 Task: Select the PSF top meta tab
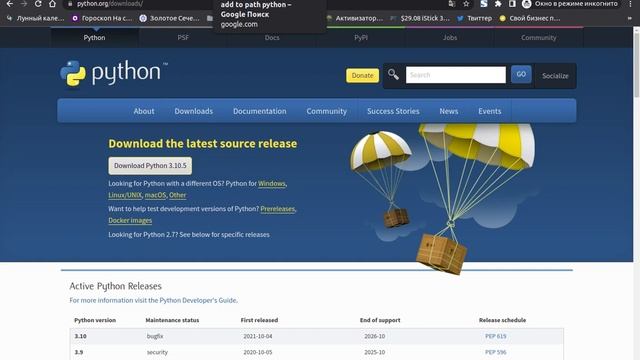click(183, 38)
